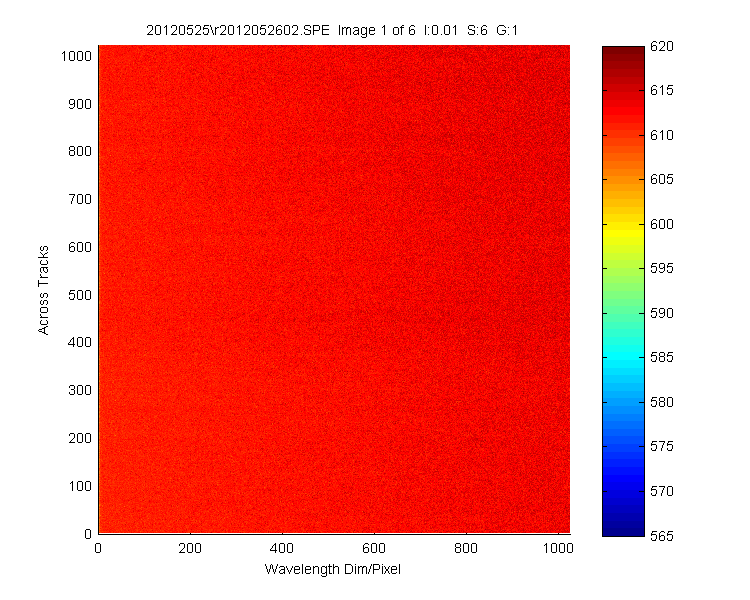
Task: Click the 'Wavelength Dim/Pixel' x-axis label
Action: [x=332, y=569]
